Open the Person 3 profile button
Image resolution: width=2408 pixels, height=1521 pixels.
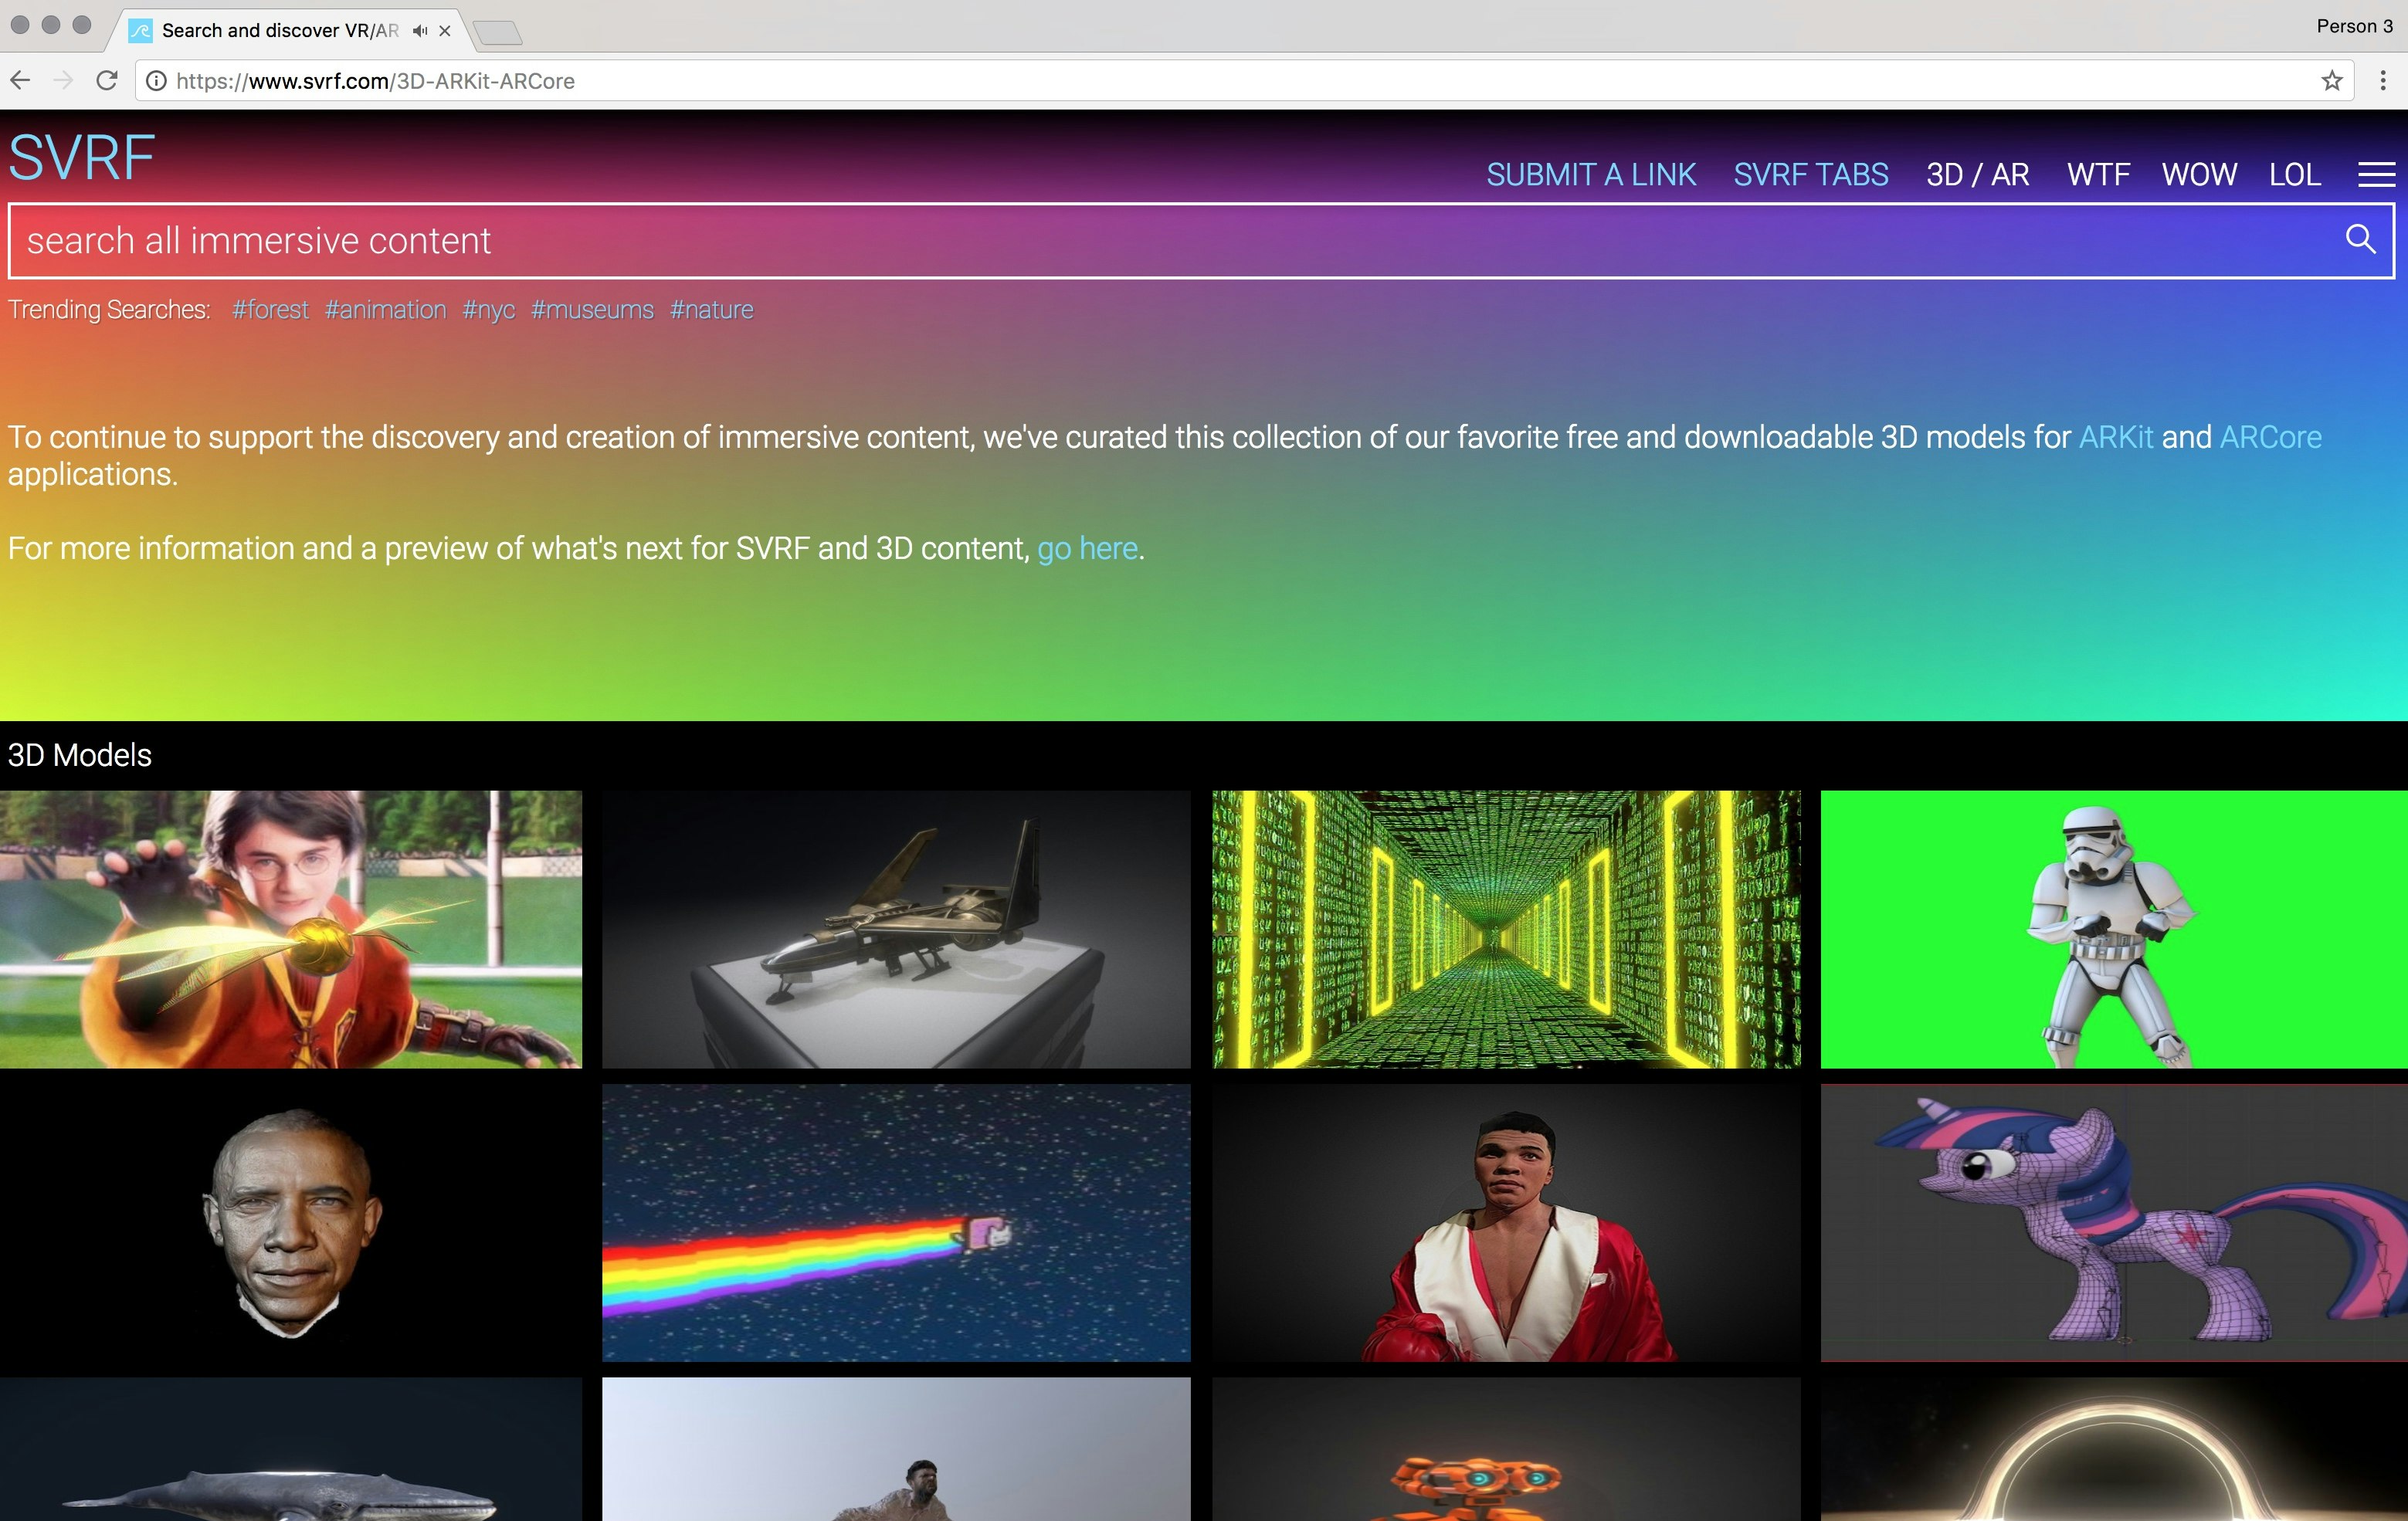(2354, 26)
